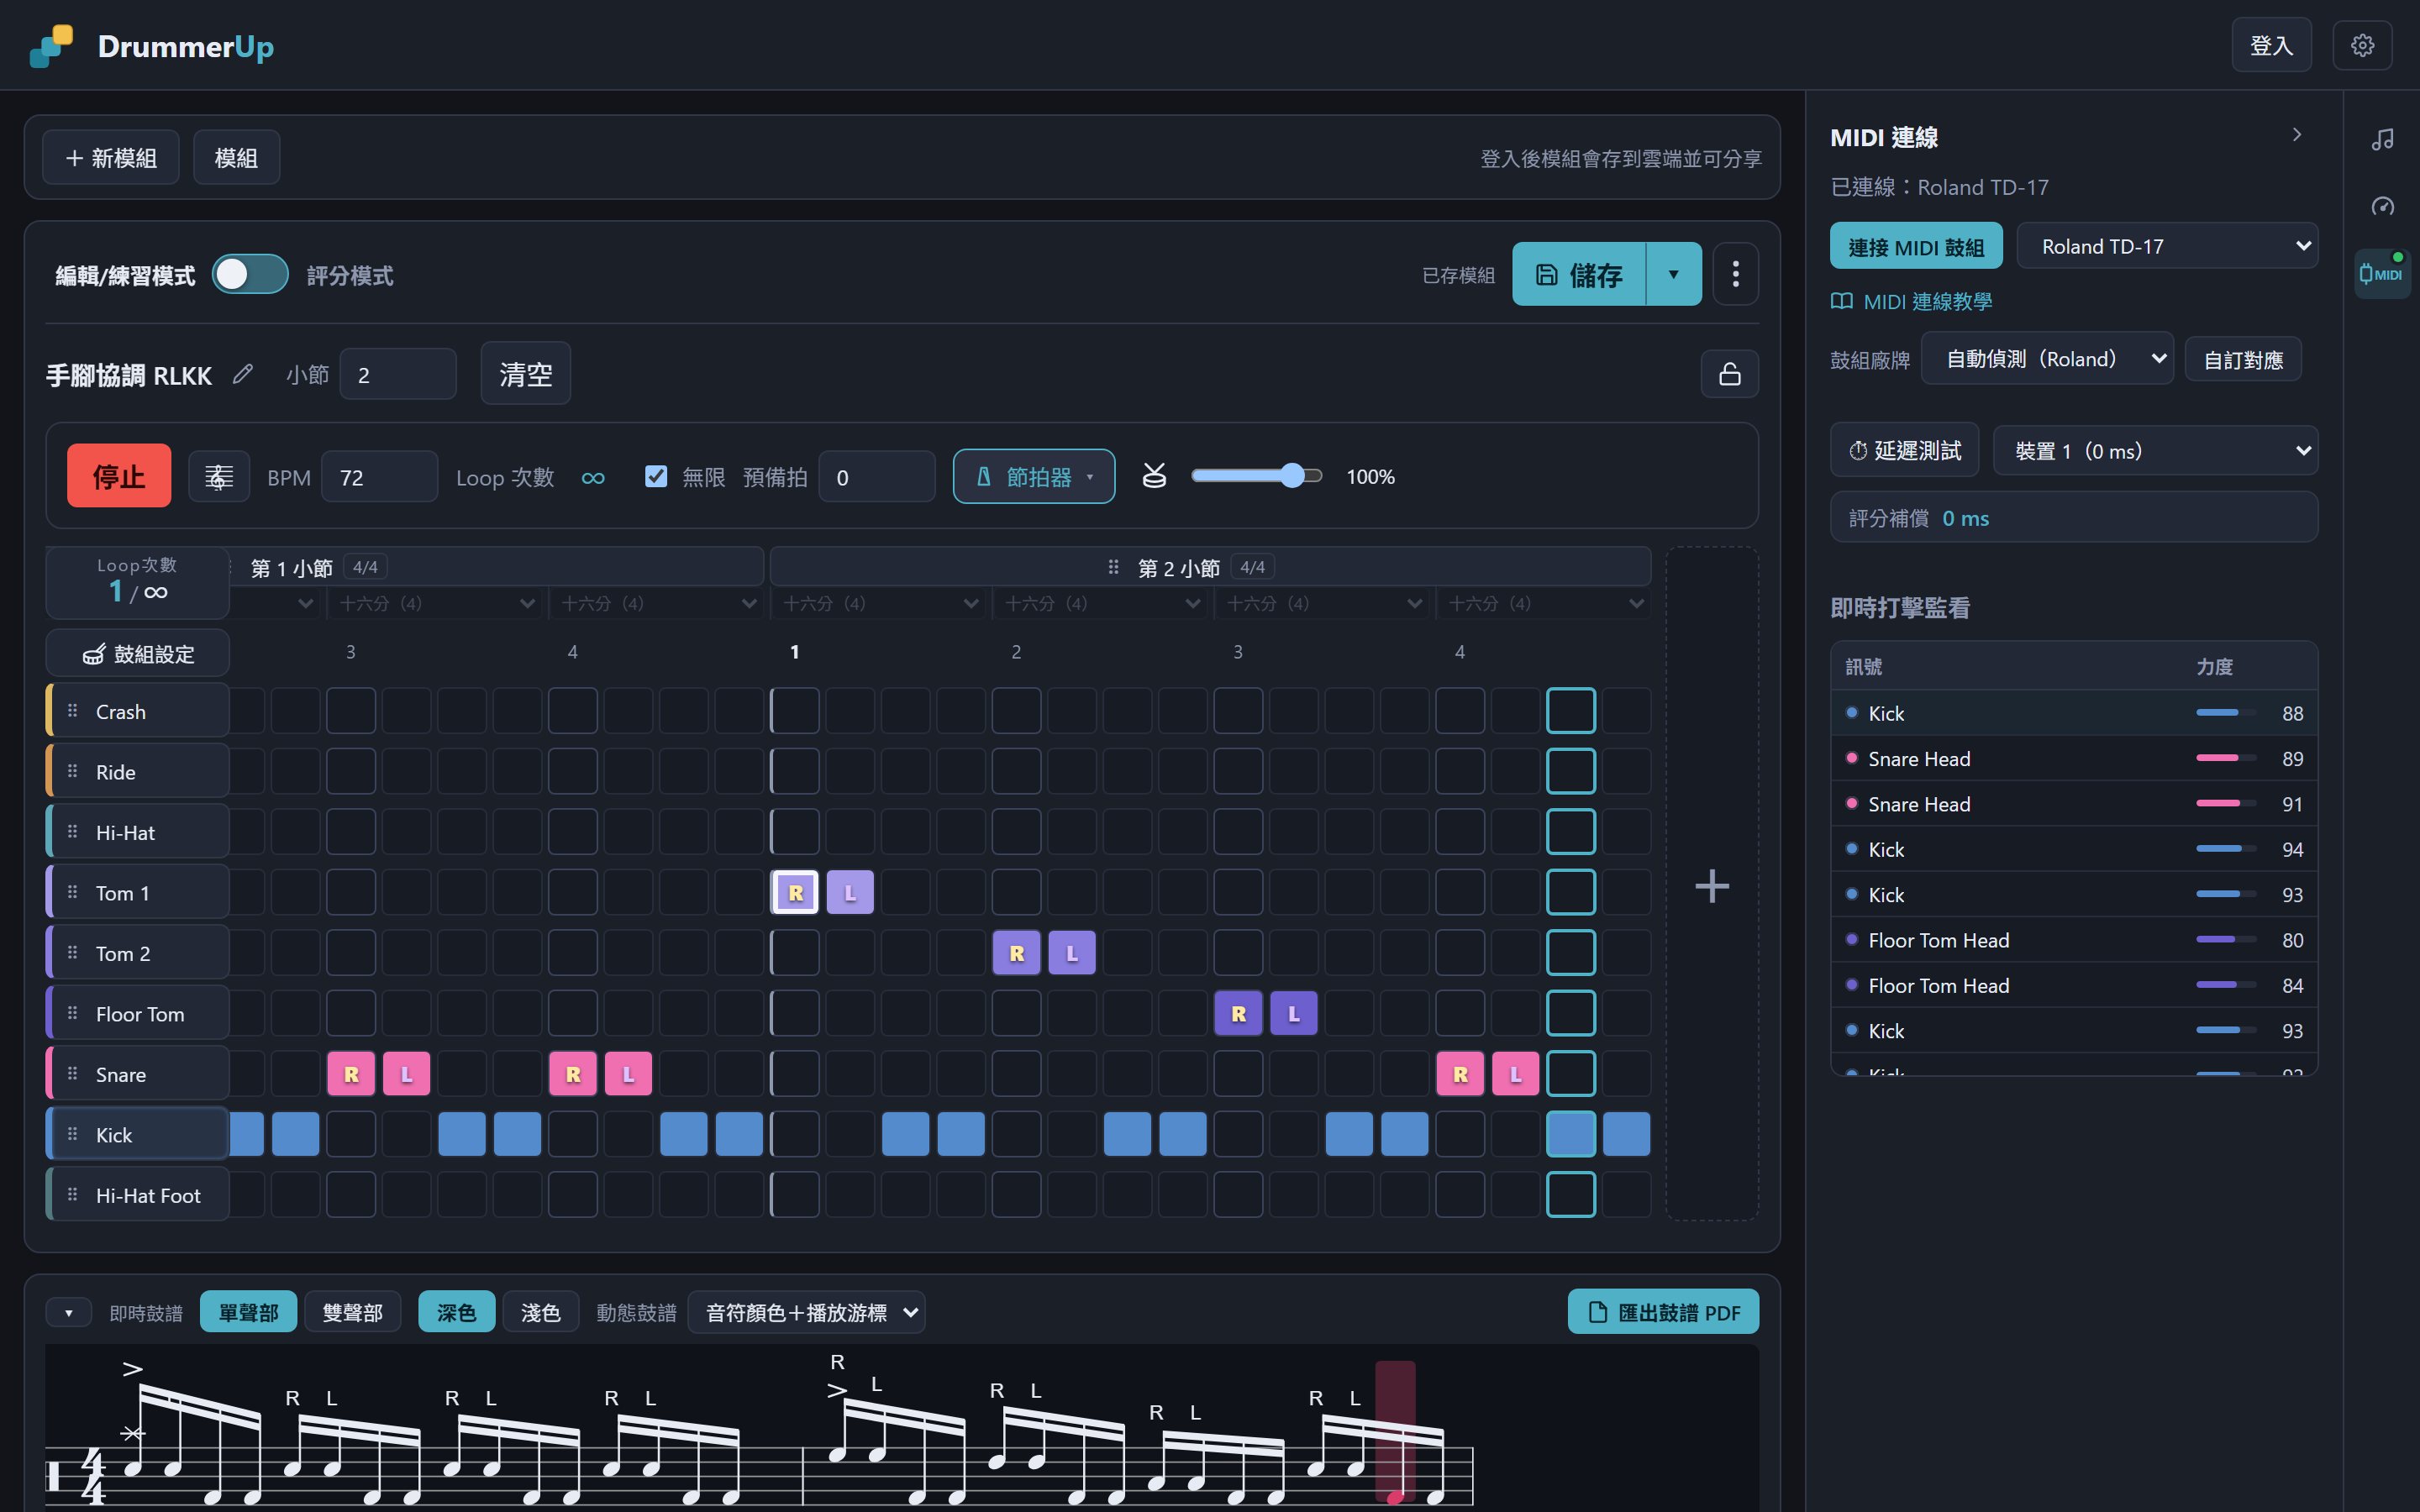Adjust the volume slider at 100%

[x=1256, y=476]
